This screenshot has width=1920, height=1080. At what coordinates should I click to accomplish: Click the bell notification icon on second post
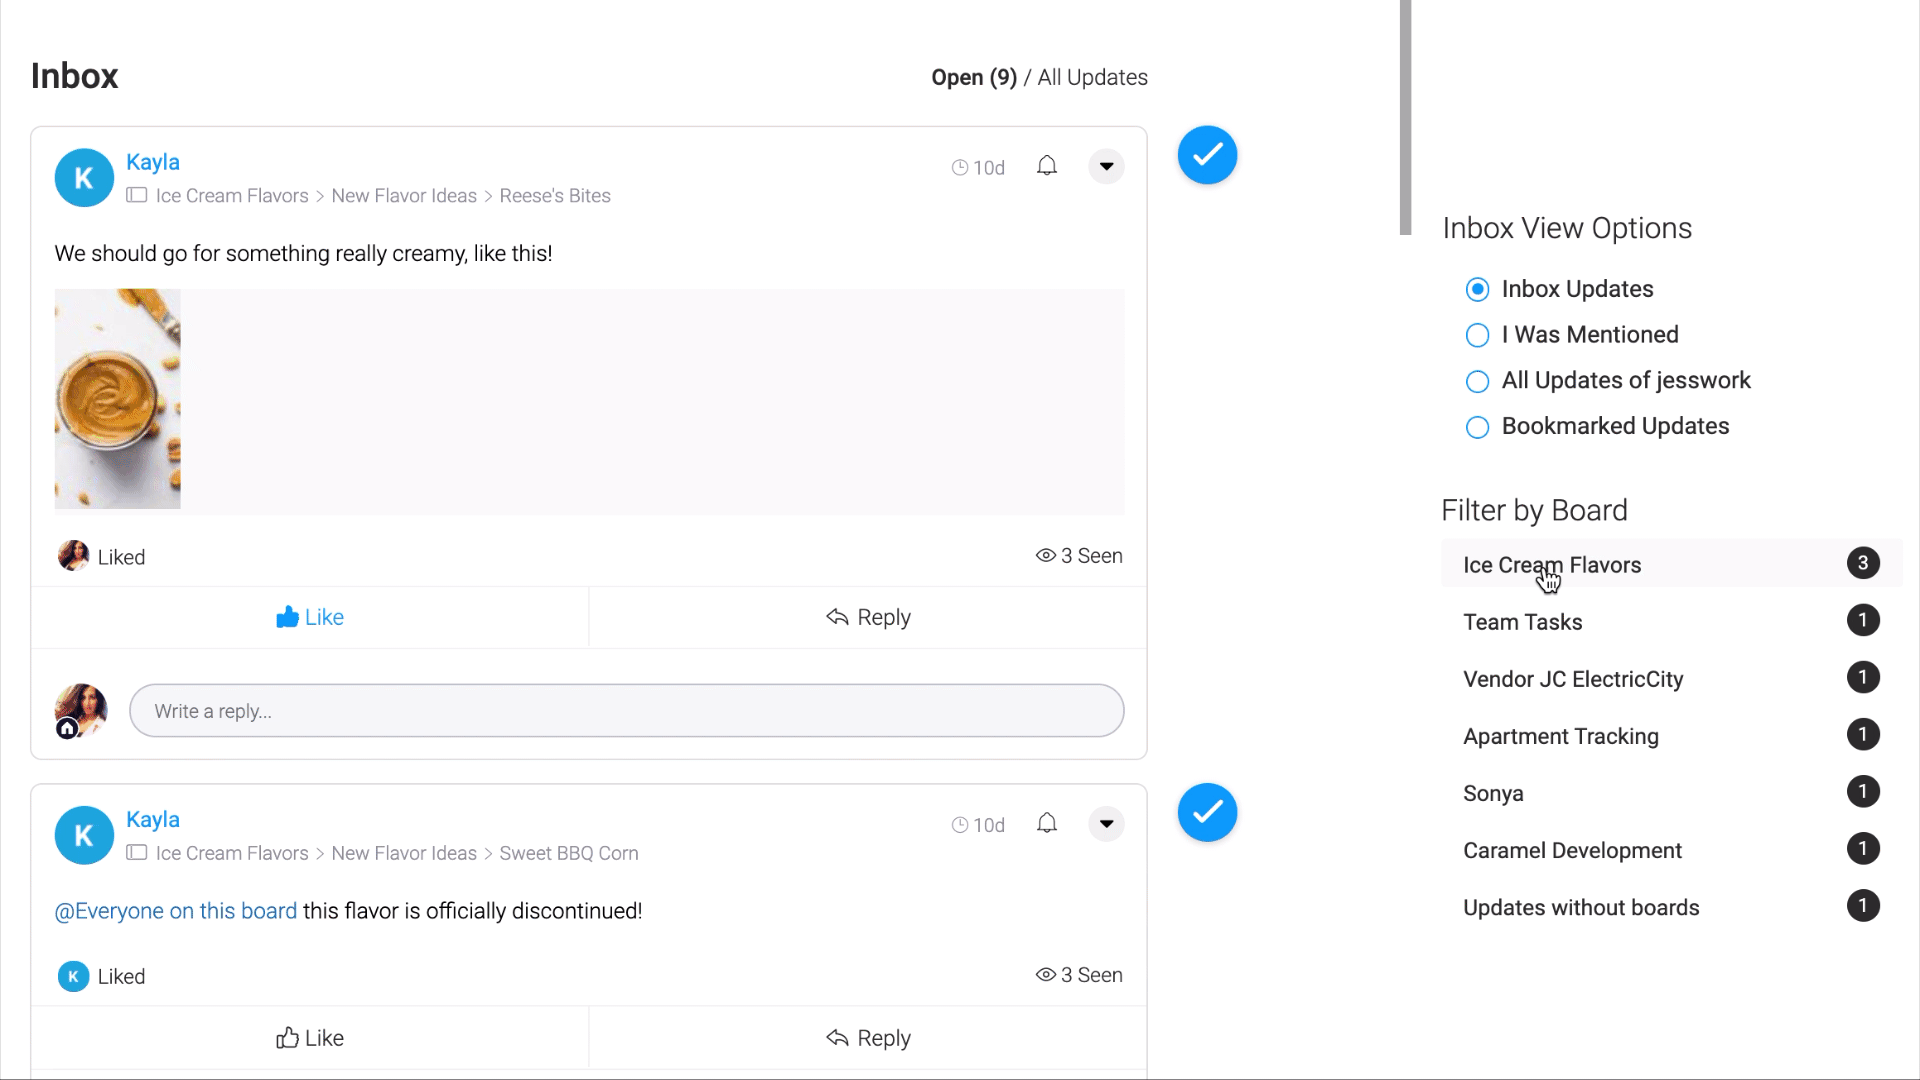[x=1047, y=823]
